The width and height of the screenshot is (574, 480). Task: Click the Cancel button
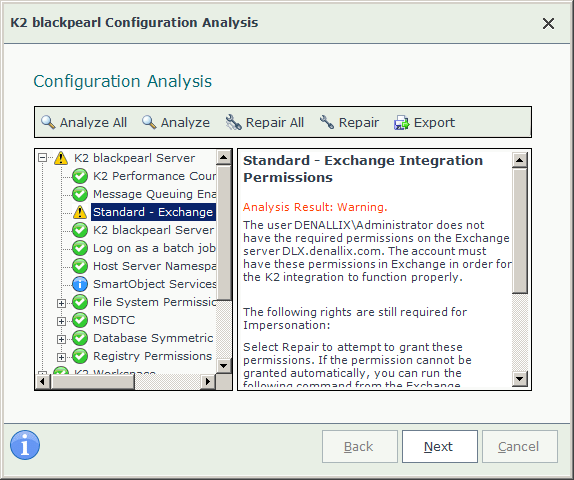[x=520, y=446]
